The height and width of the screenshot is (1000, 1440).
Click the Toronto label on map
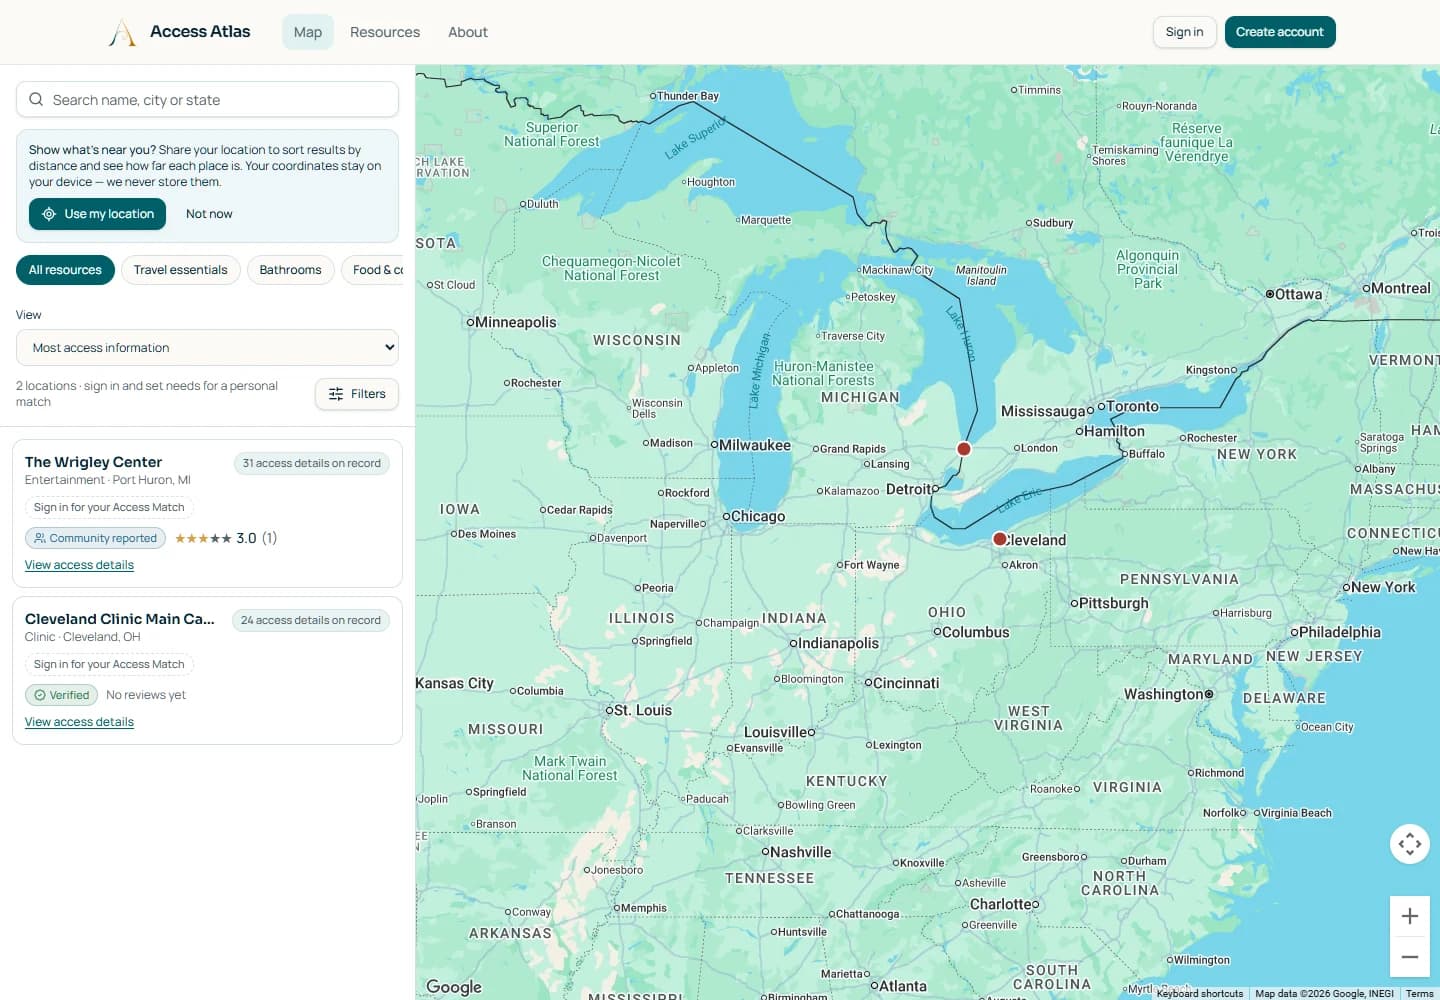(x=1133, y=406)
